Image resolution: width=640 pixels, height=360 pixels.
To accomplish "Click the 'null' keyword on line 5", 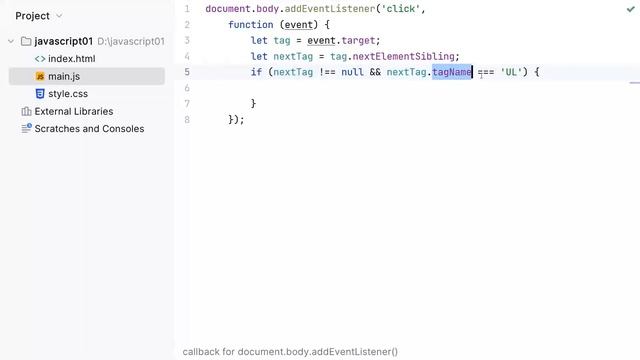I will point(352,72).
